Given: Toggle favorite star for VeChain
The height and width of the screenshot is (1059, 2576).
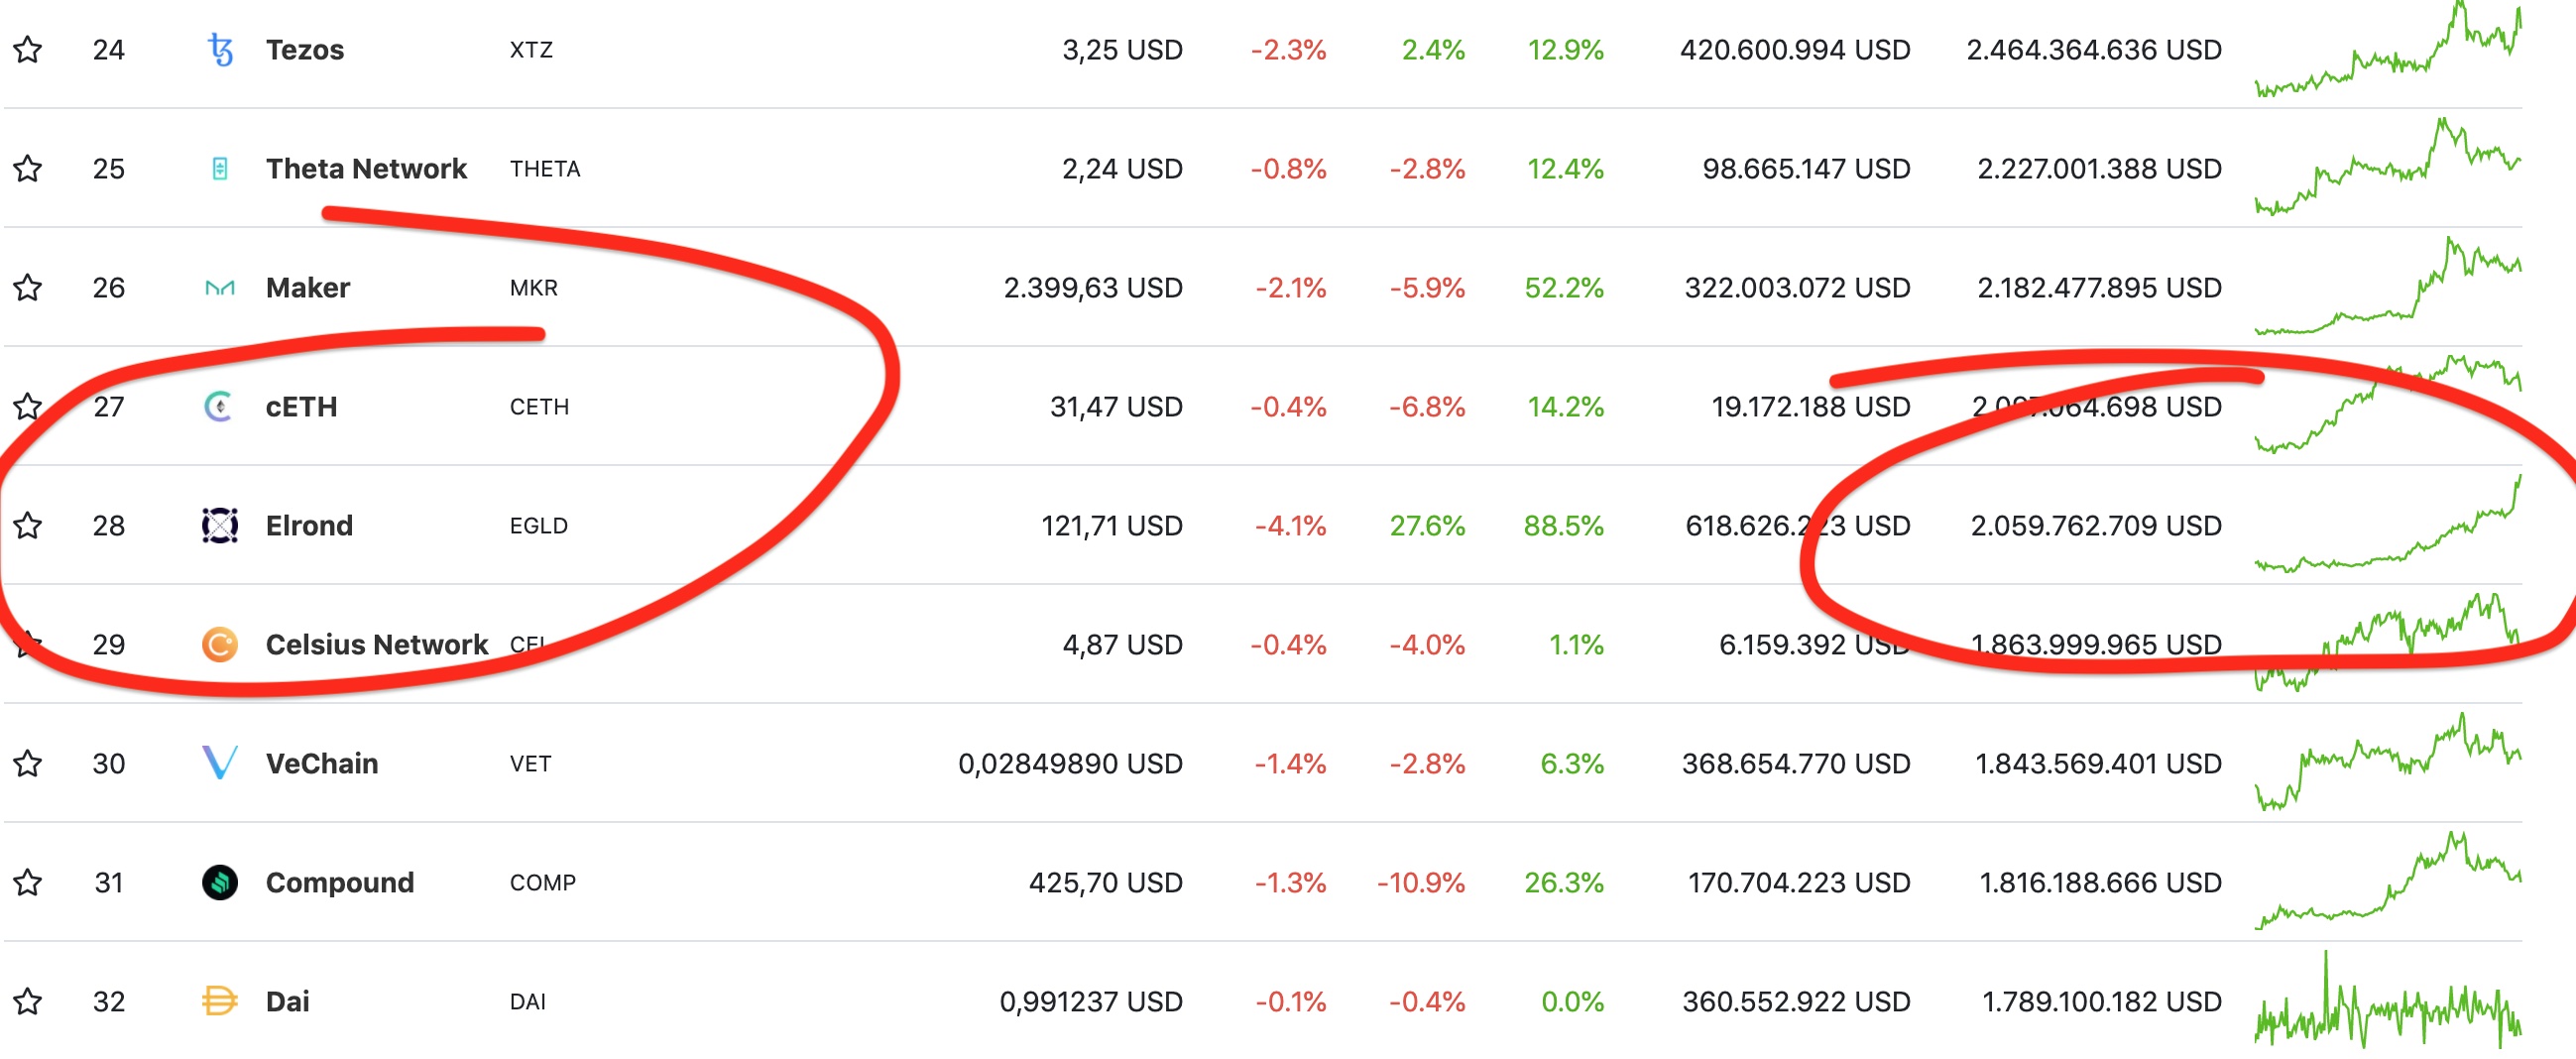Looking at the screenshot, I should (x=28, y=763).
